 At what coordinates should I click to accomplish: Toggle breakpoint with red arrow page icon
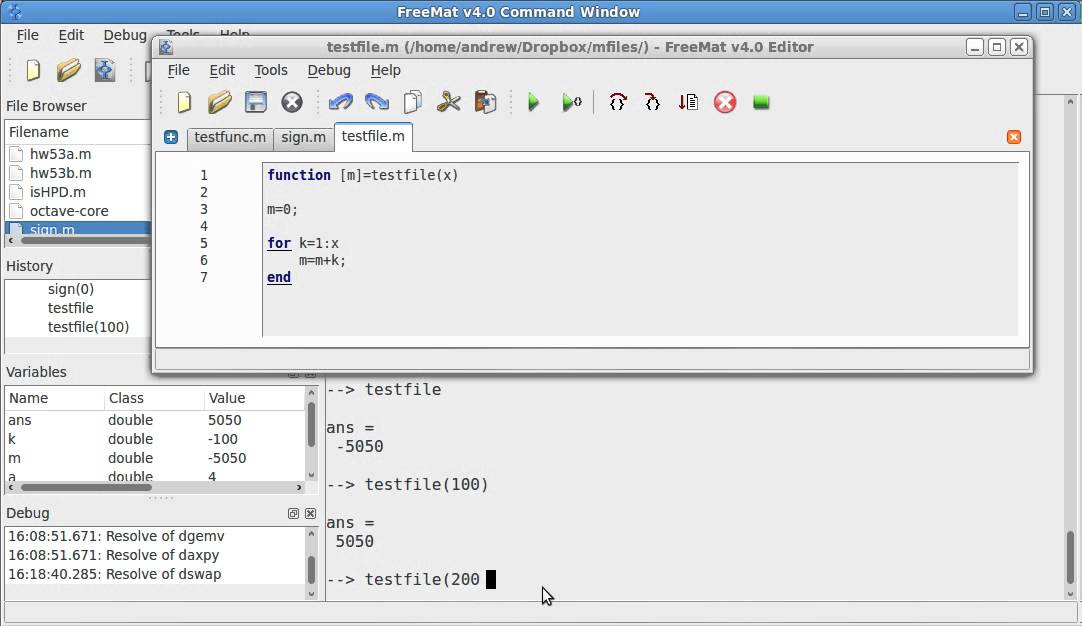click(x=688, y=103)
